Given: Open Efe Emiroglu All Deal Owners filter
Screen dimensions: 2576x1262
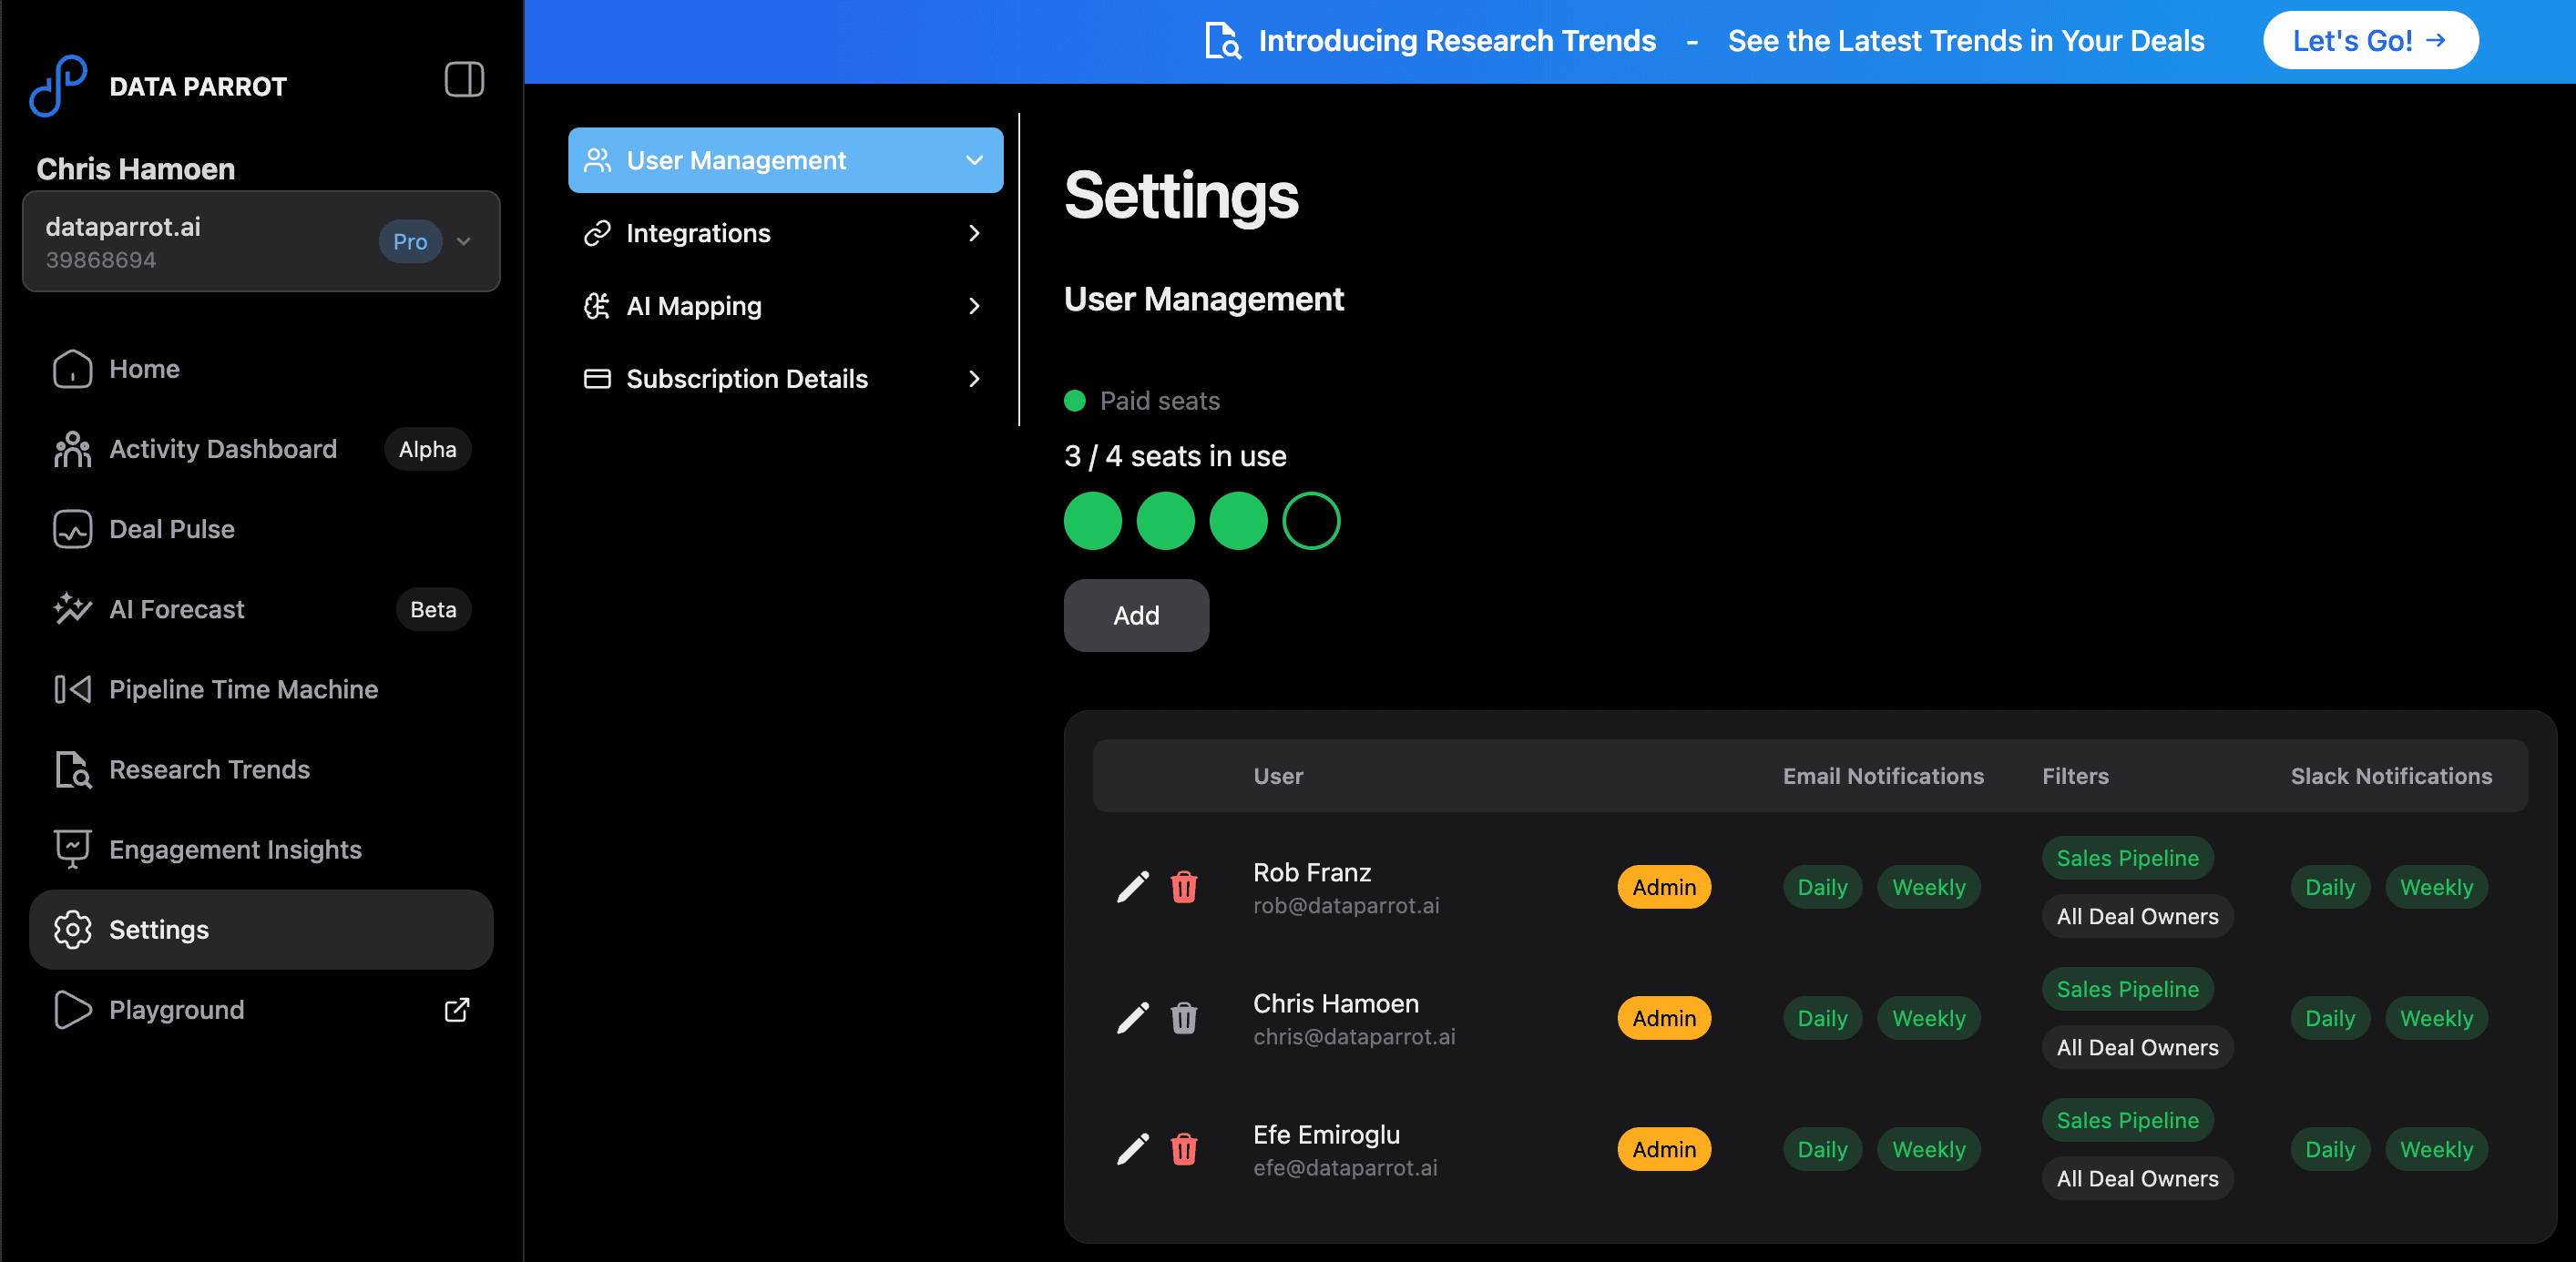Looking at the screenshot, I should (2137, 1178).
